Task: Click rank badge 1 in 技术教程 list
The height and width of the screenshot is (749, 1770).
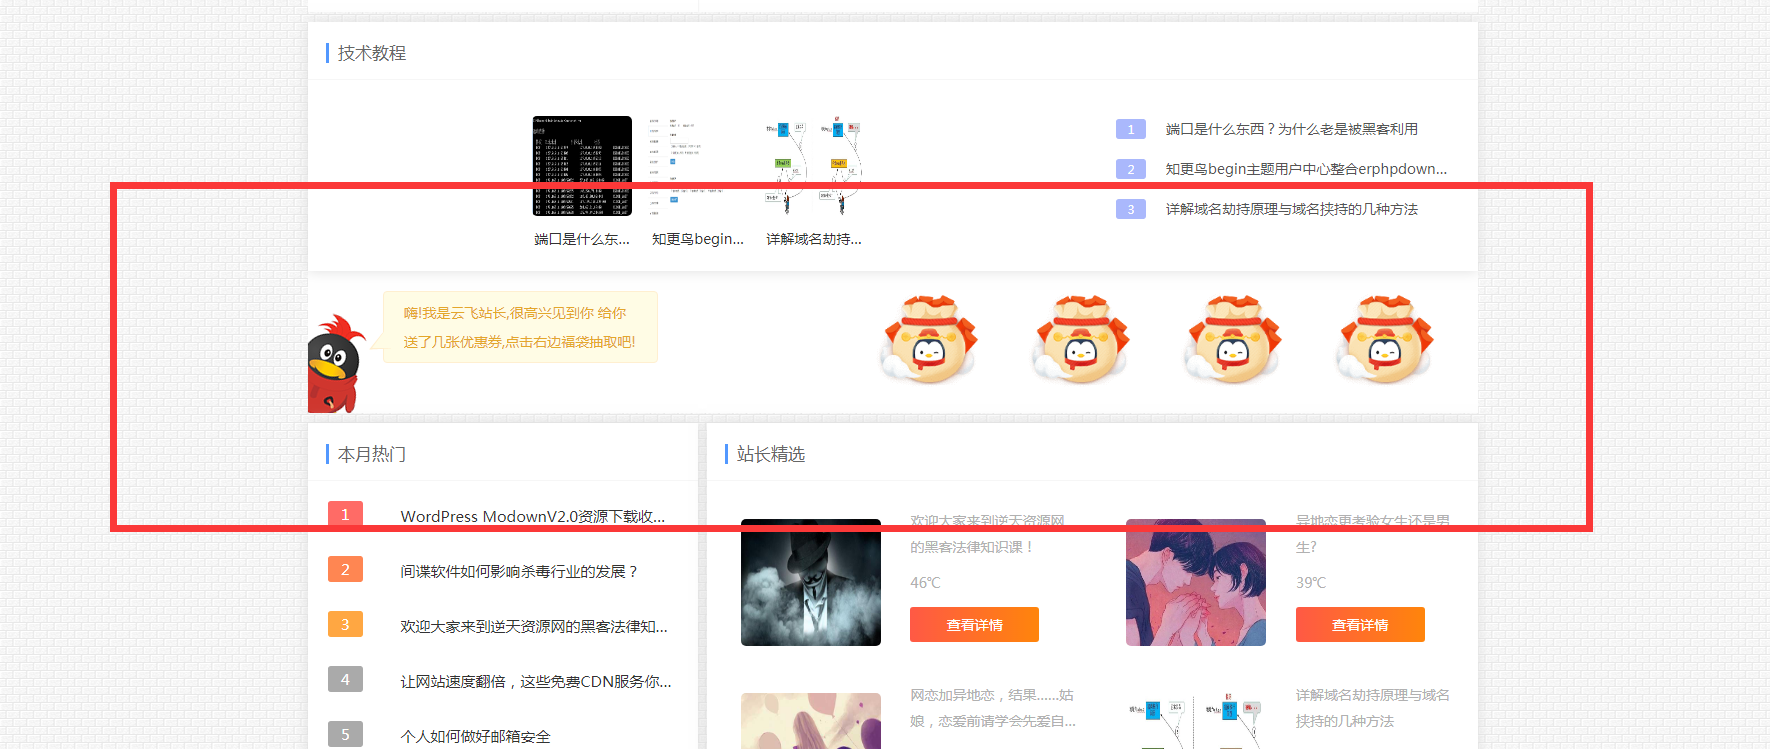Action: [x=1131, y=129]
